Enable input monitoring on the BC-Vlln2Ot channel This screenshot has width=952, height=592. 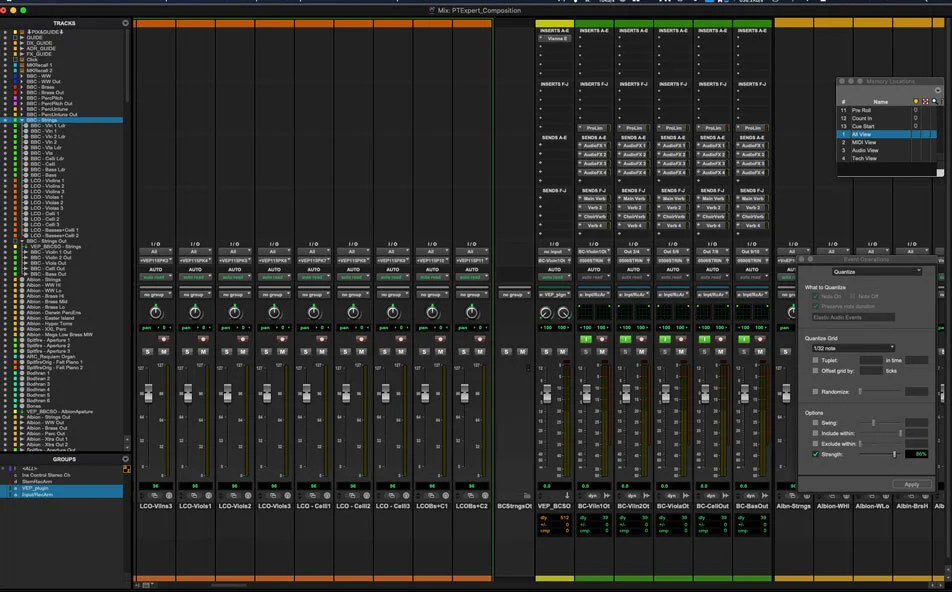(x=625, y=338)
